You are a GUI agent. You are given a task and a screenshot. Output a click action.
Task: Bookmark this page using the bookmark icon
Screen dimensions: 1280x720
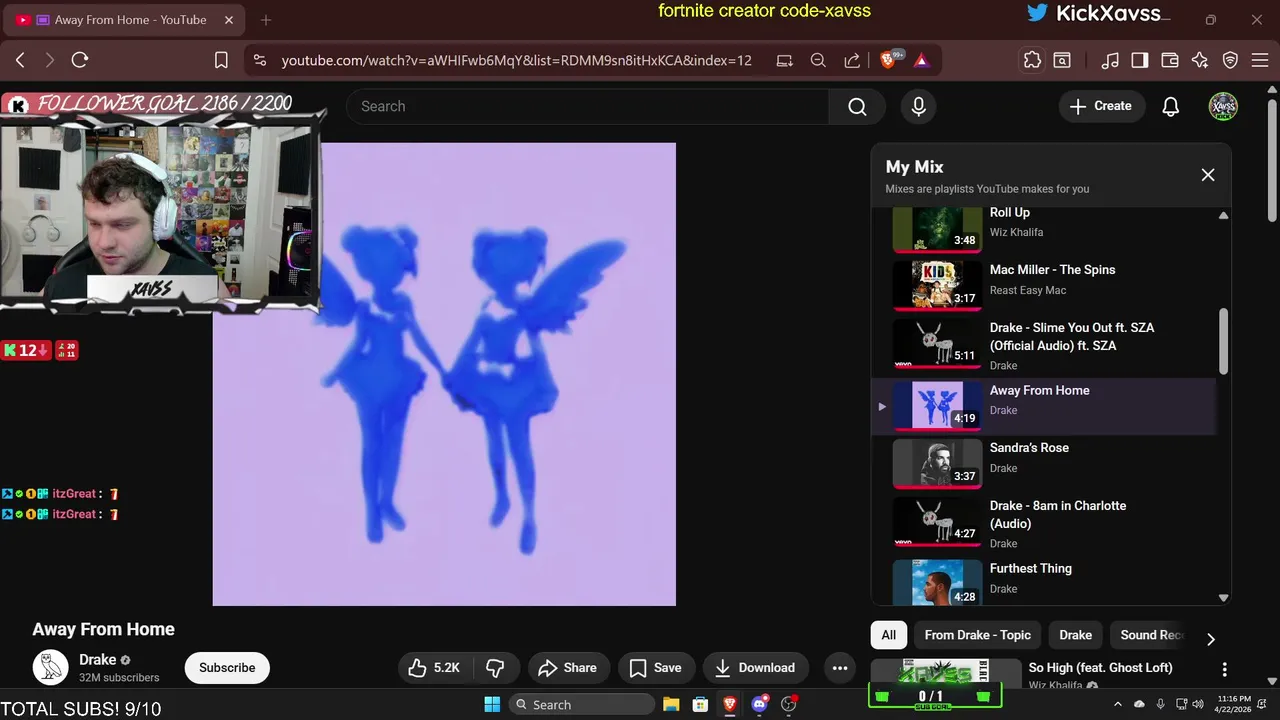[x=222, y=60]
